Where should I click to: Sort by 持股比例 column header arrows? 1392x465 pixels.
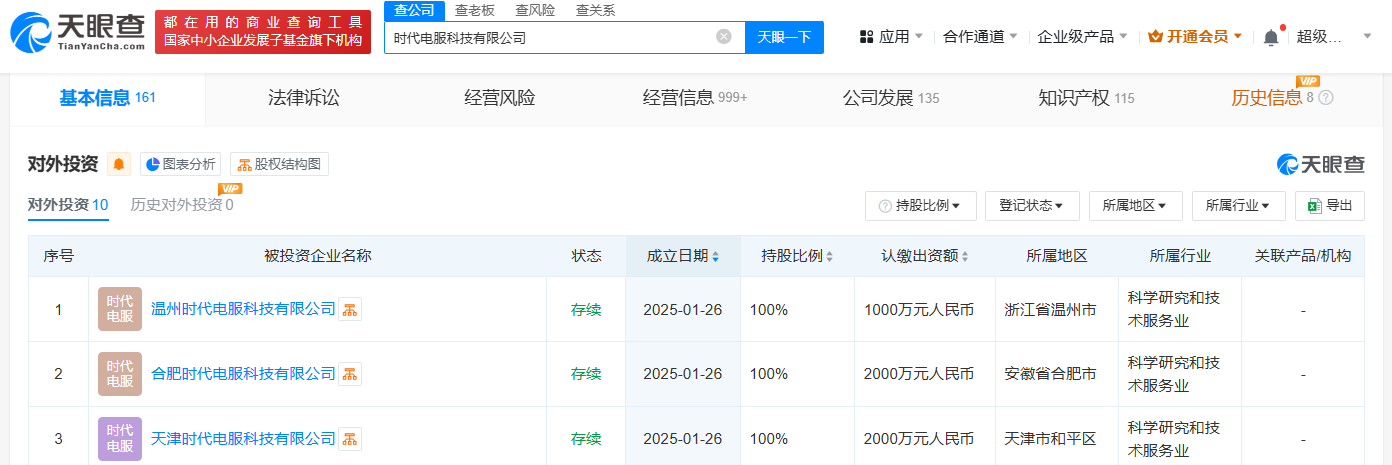tap(829, 257)
